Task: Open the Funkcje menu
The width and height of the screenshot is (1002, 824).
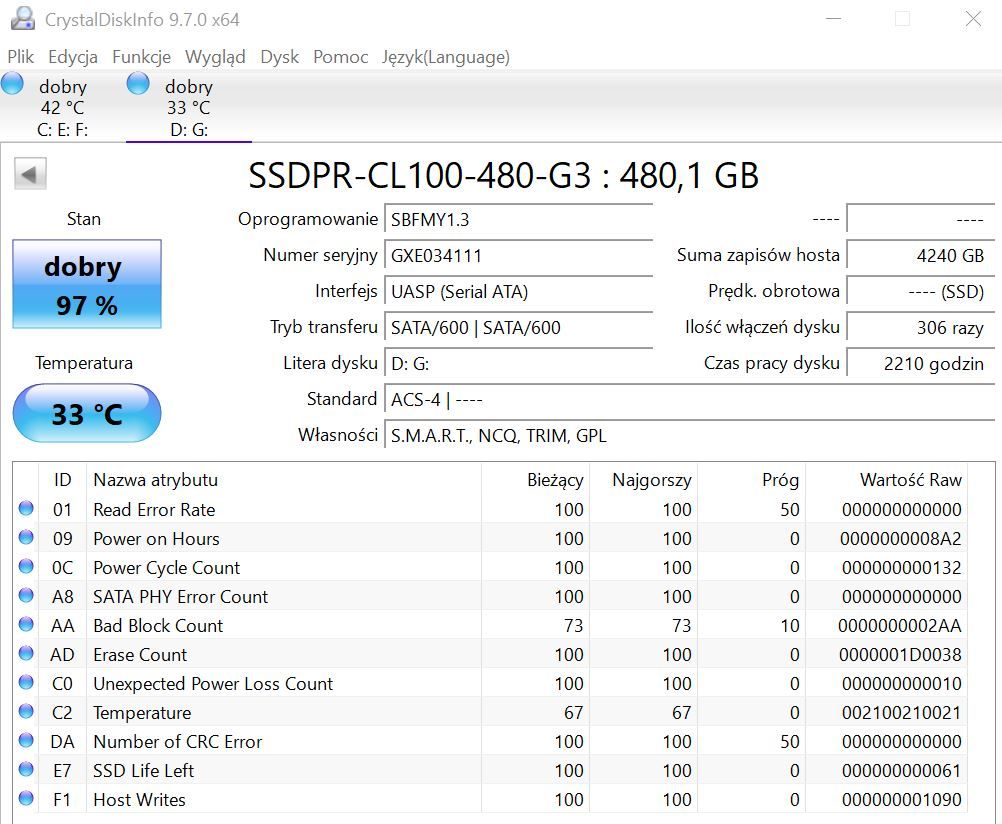Action: [x=141, y=57]
